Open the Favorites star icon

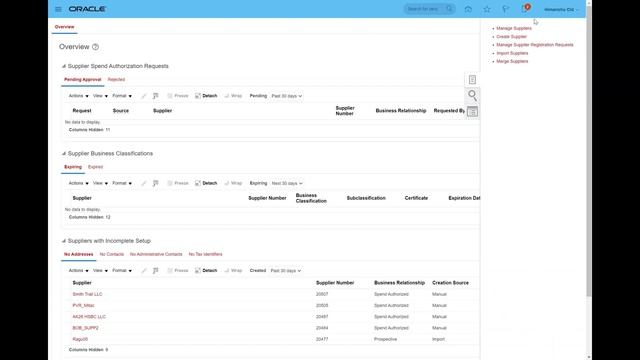(487, 9)
